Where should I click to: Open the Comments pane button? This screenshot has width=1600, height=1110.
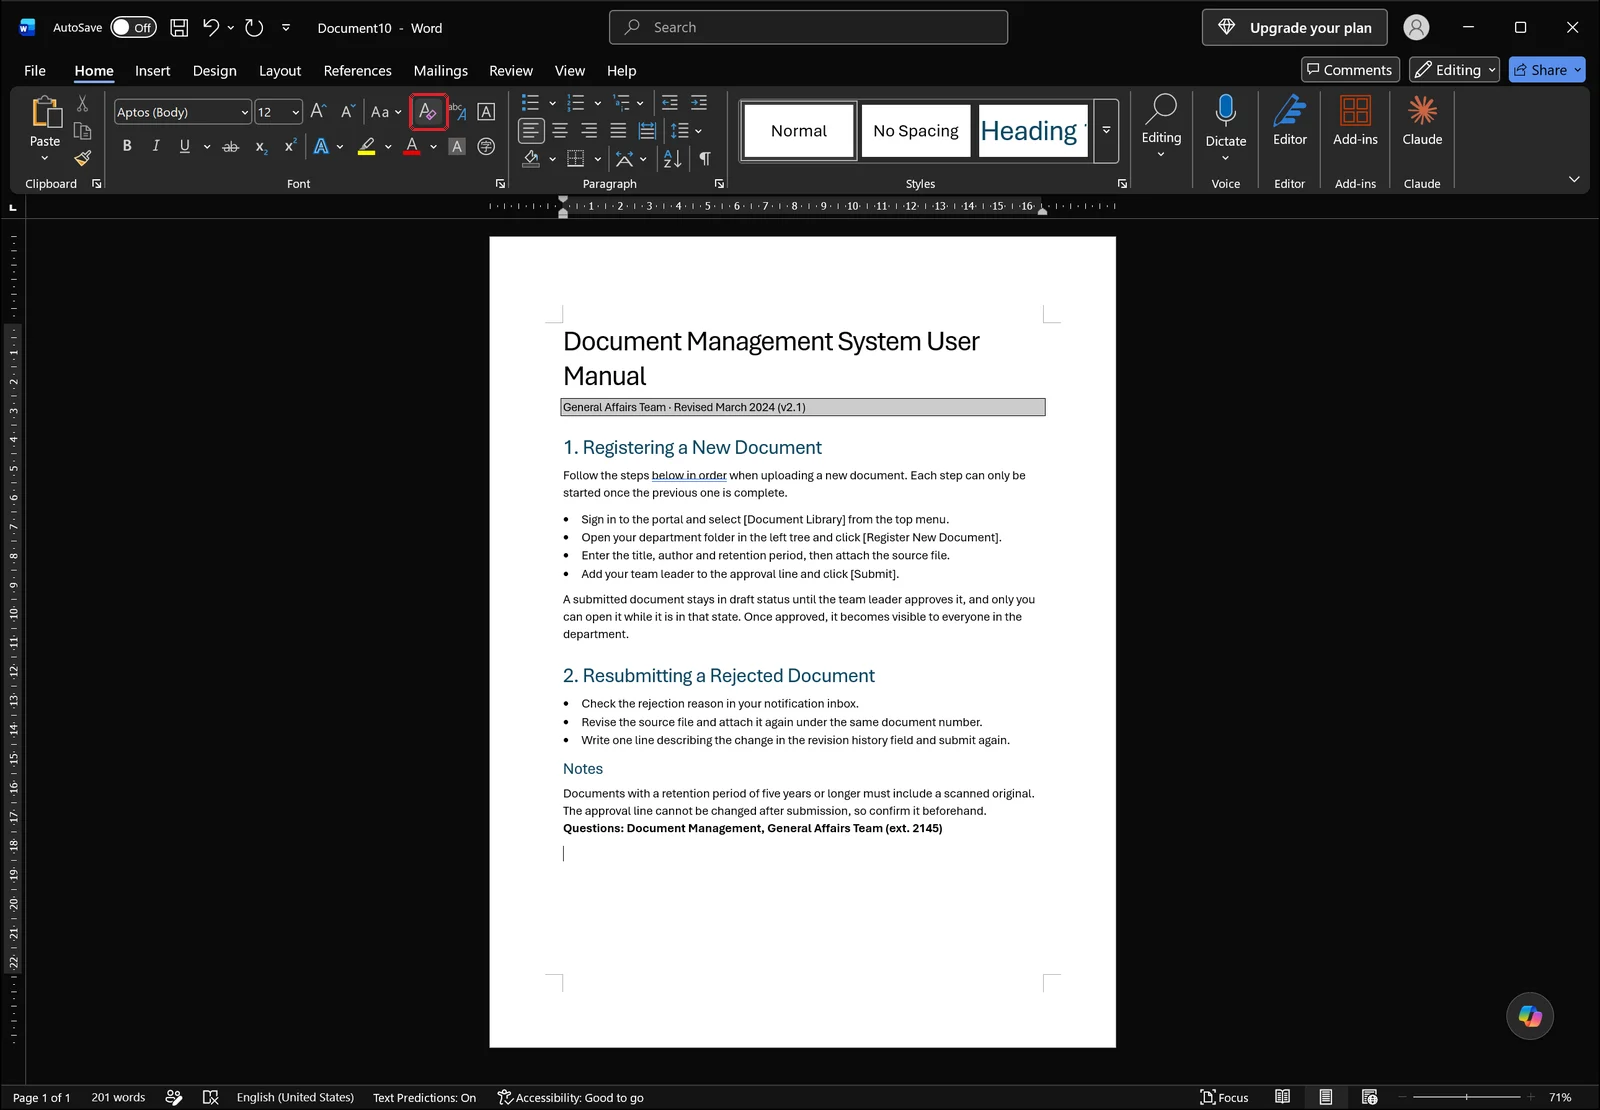pyautogui.click(x=1349, y=70)
